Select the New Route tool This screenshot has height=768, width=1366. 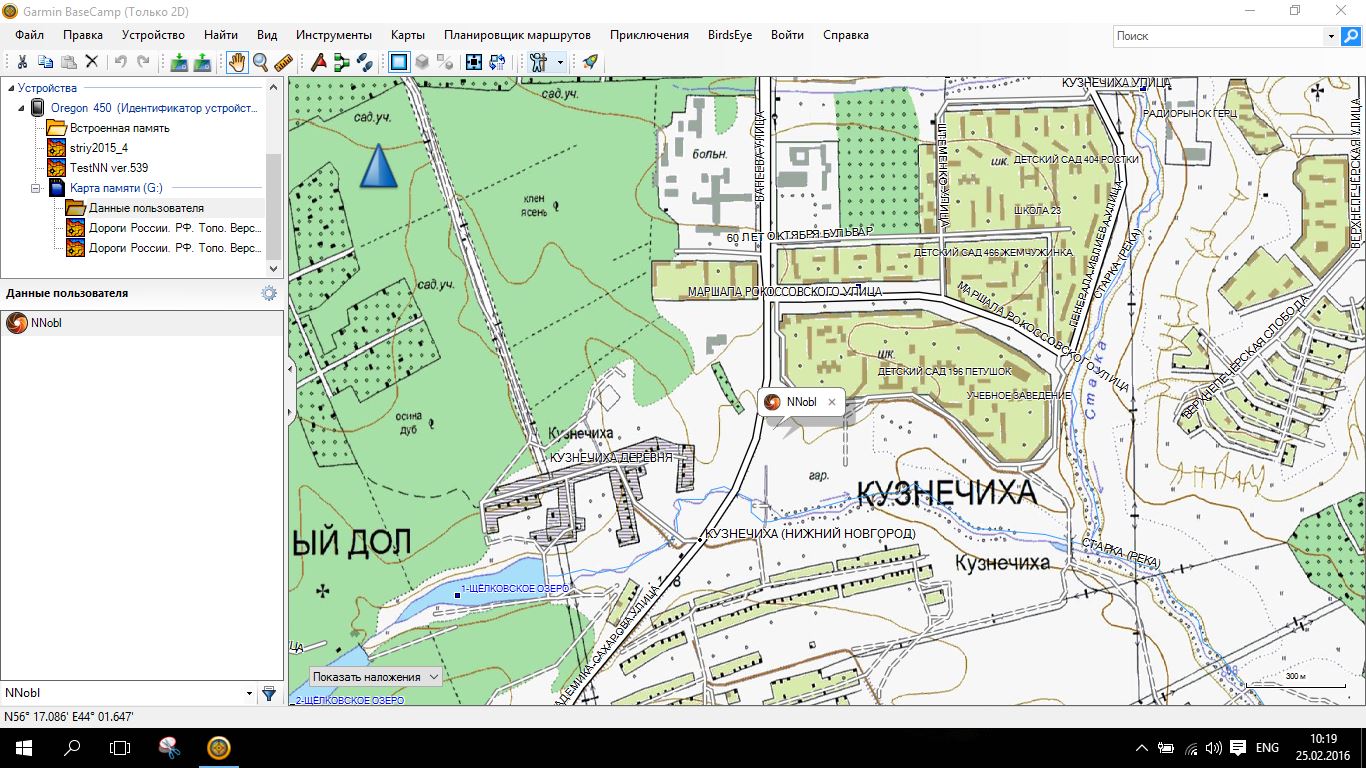coord(342,62)
